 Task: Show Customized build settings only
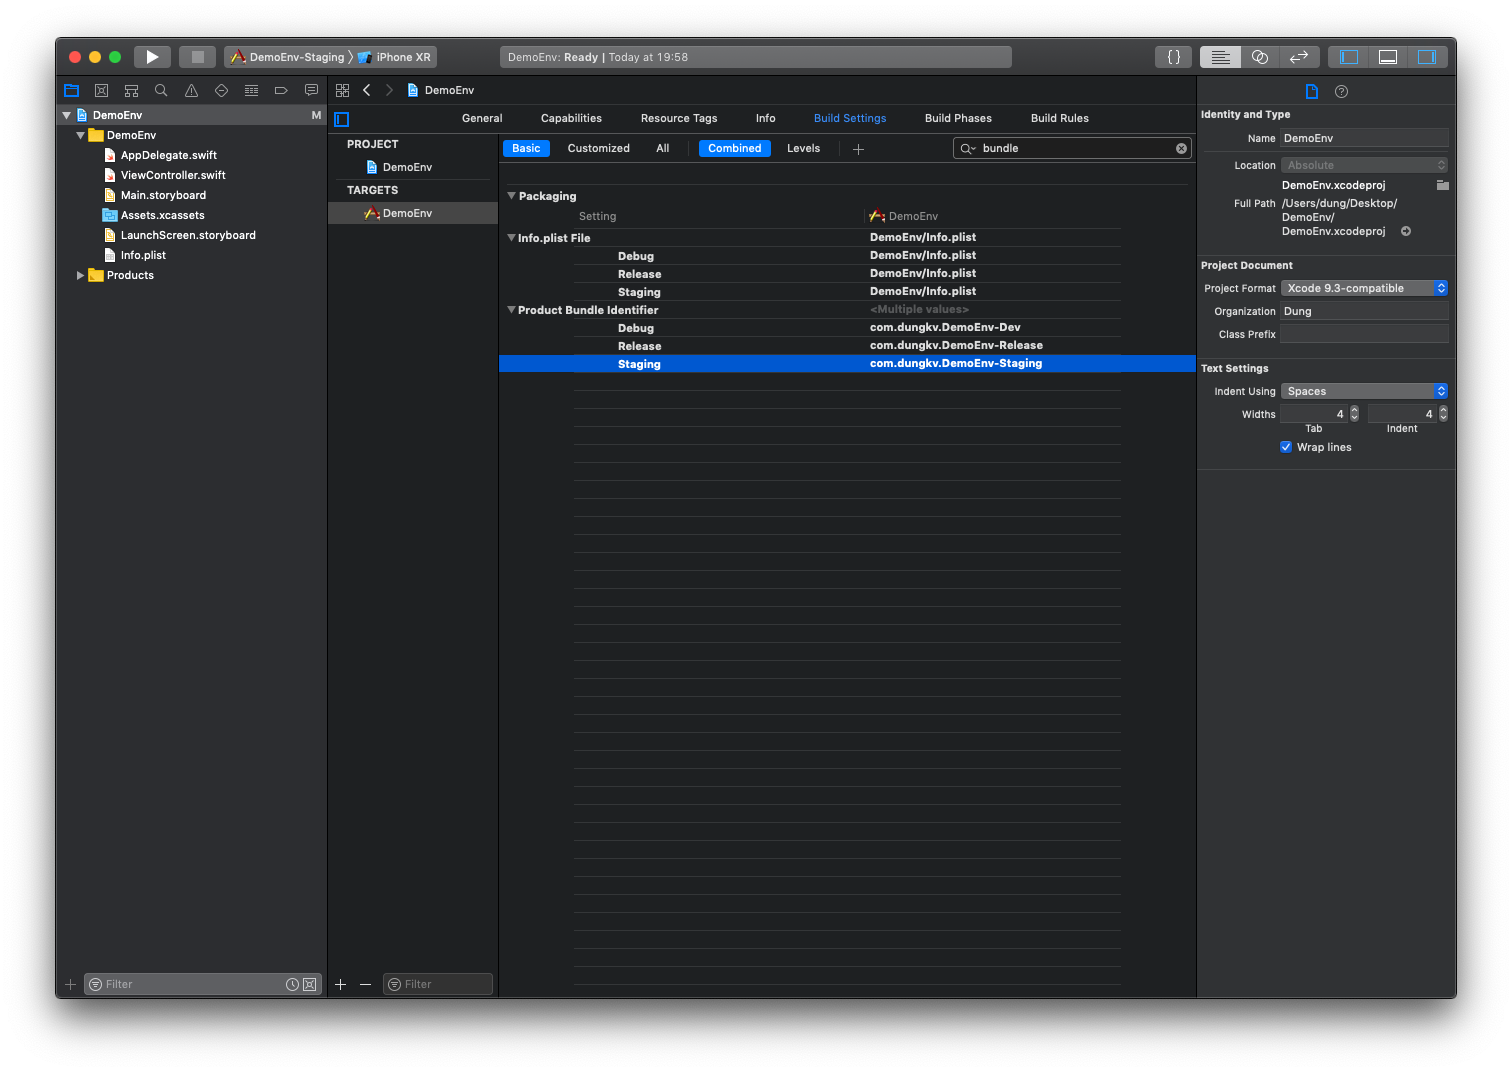coord(598,148)
